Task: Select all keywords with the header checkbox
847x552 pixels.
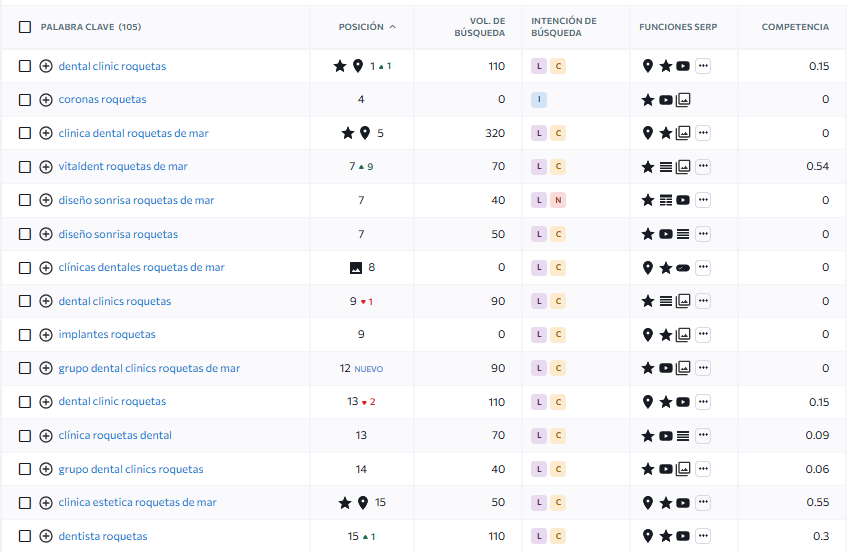Action: click(x=25, y=27)
